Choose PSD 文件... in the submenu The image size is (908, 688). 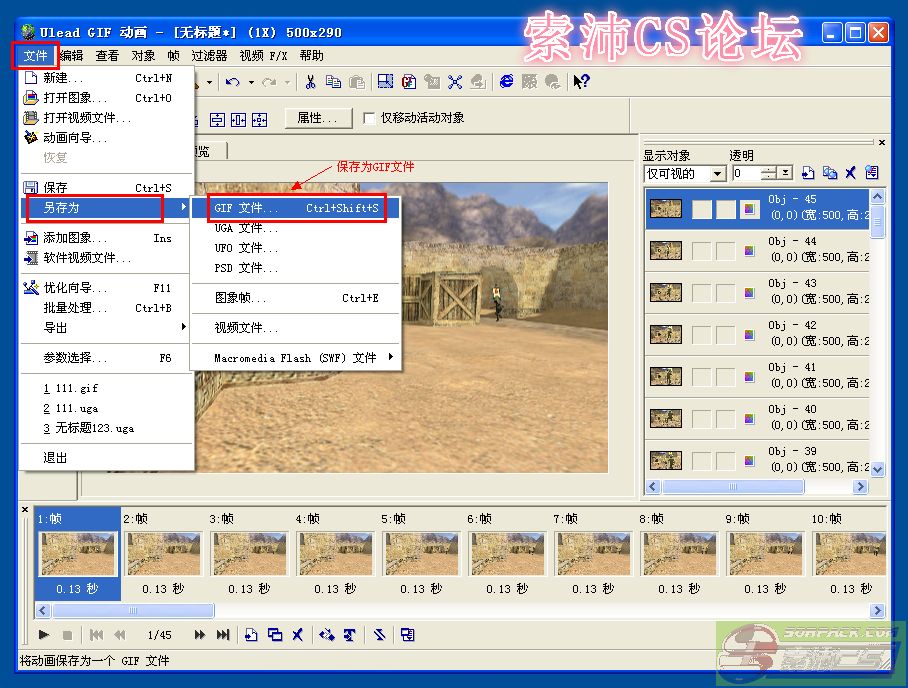click(x=296, y=268)
